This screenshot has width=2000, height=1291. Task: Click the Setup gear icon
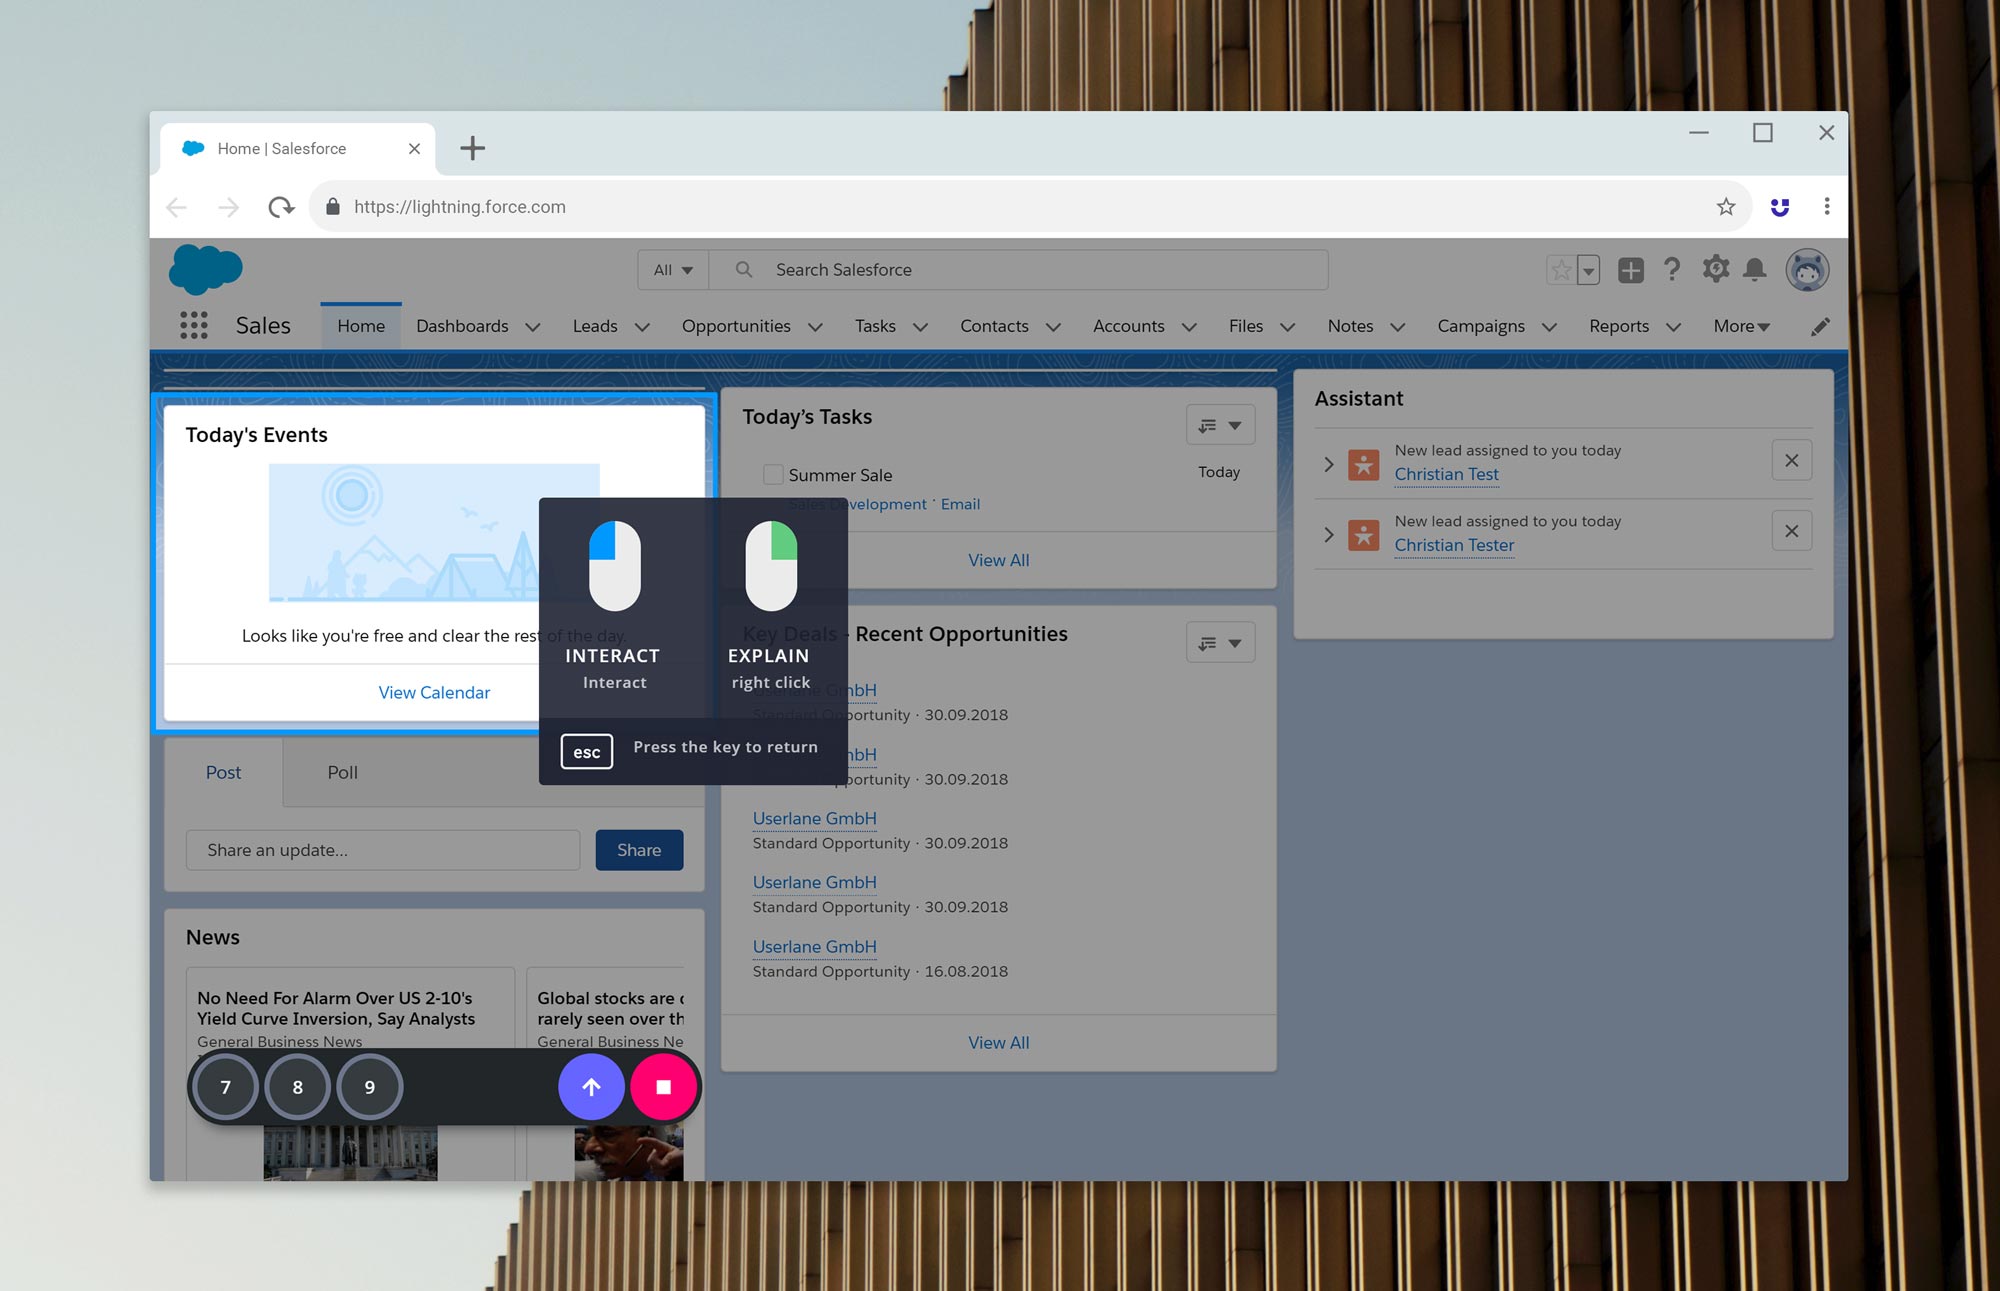(x=1716, y=269)
